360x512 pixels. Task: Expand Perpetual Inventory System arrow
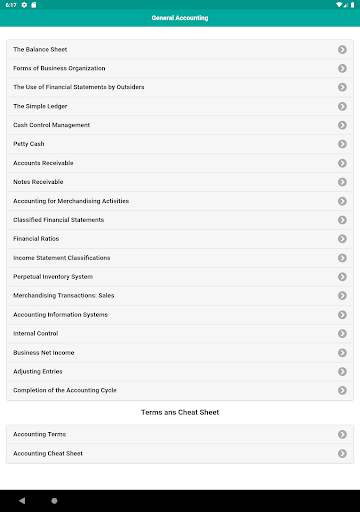point(342,277)
